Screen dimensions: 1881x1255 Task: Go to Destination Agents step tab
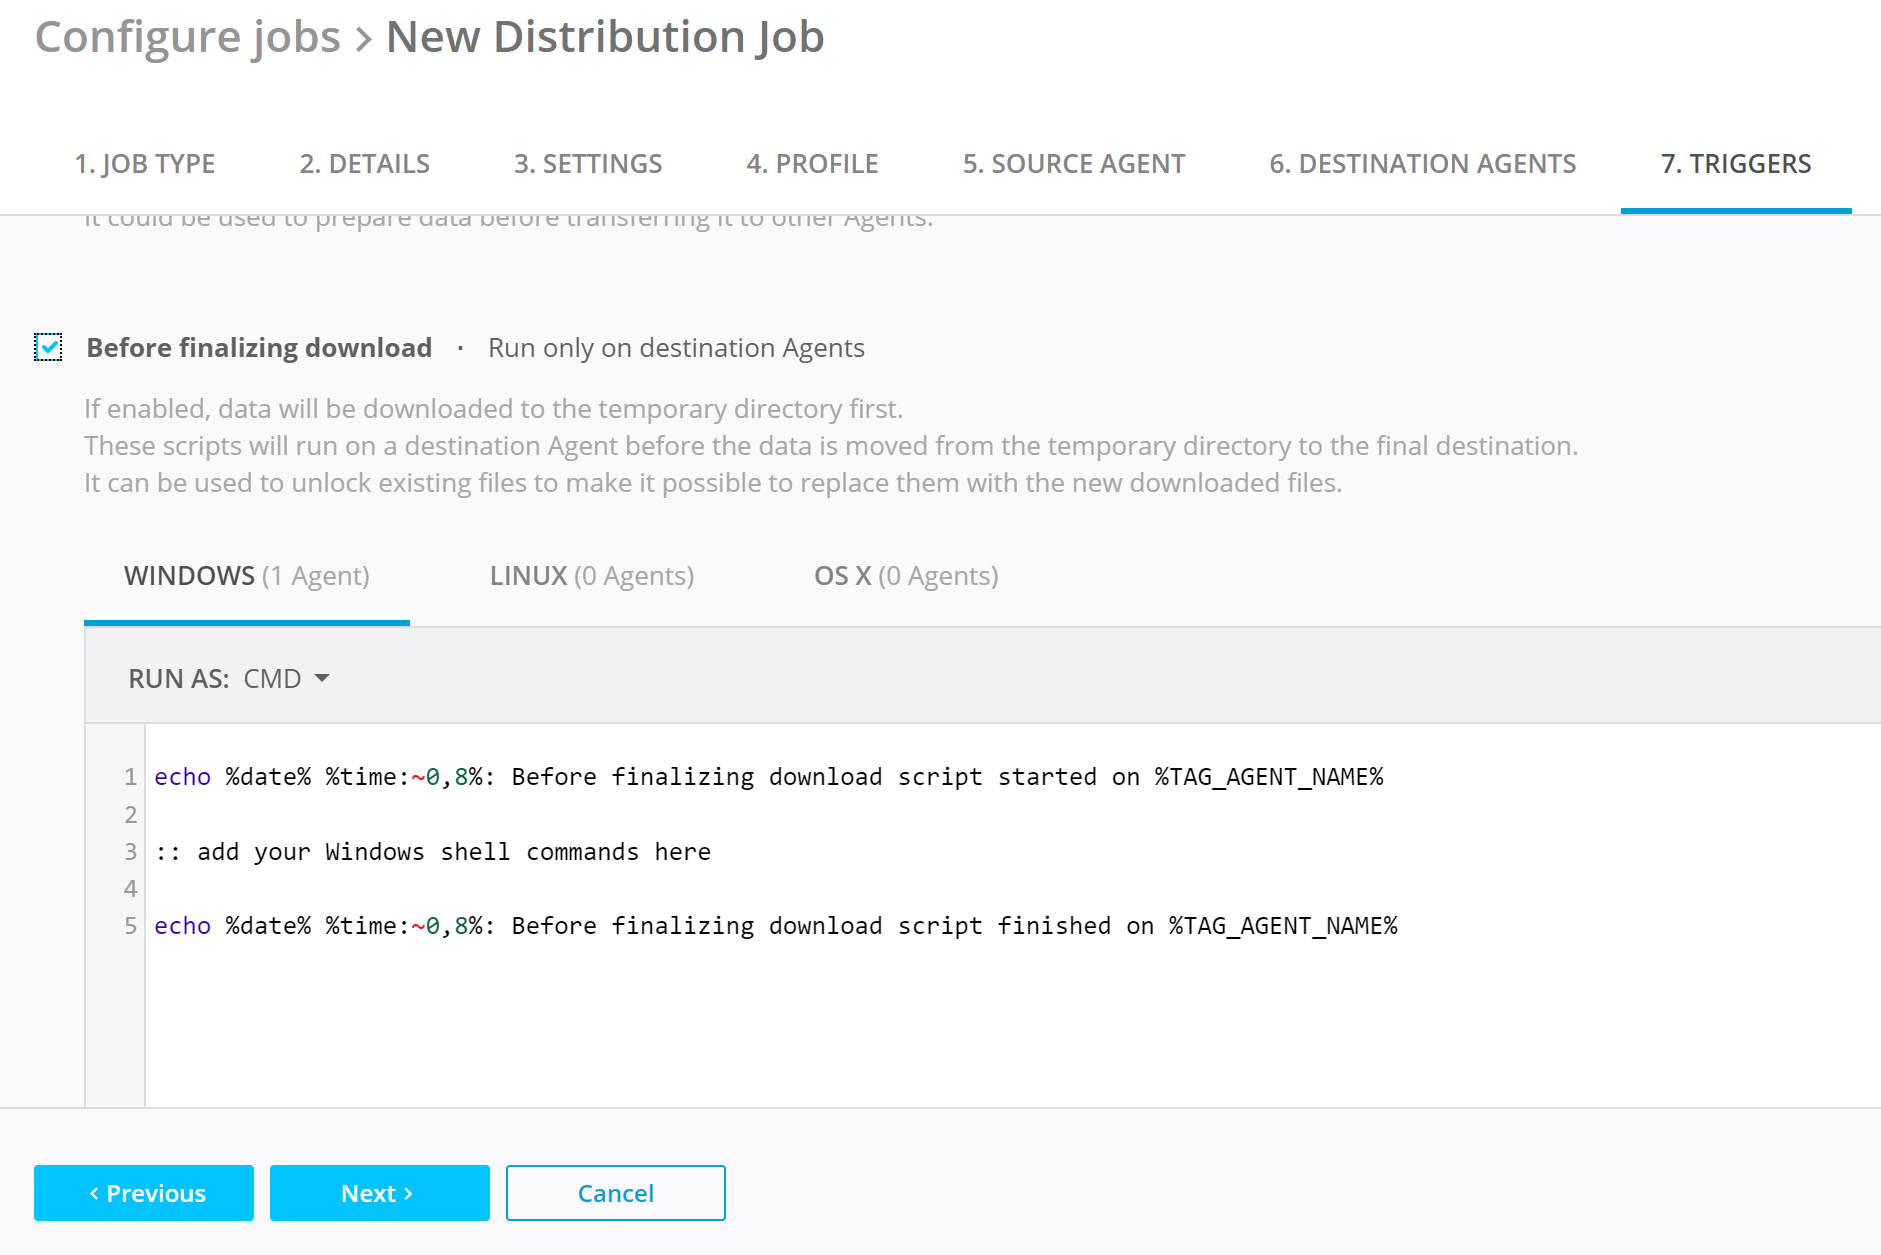point(1422,164)
